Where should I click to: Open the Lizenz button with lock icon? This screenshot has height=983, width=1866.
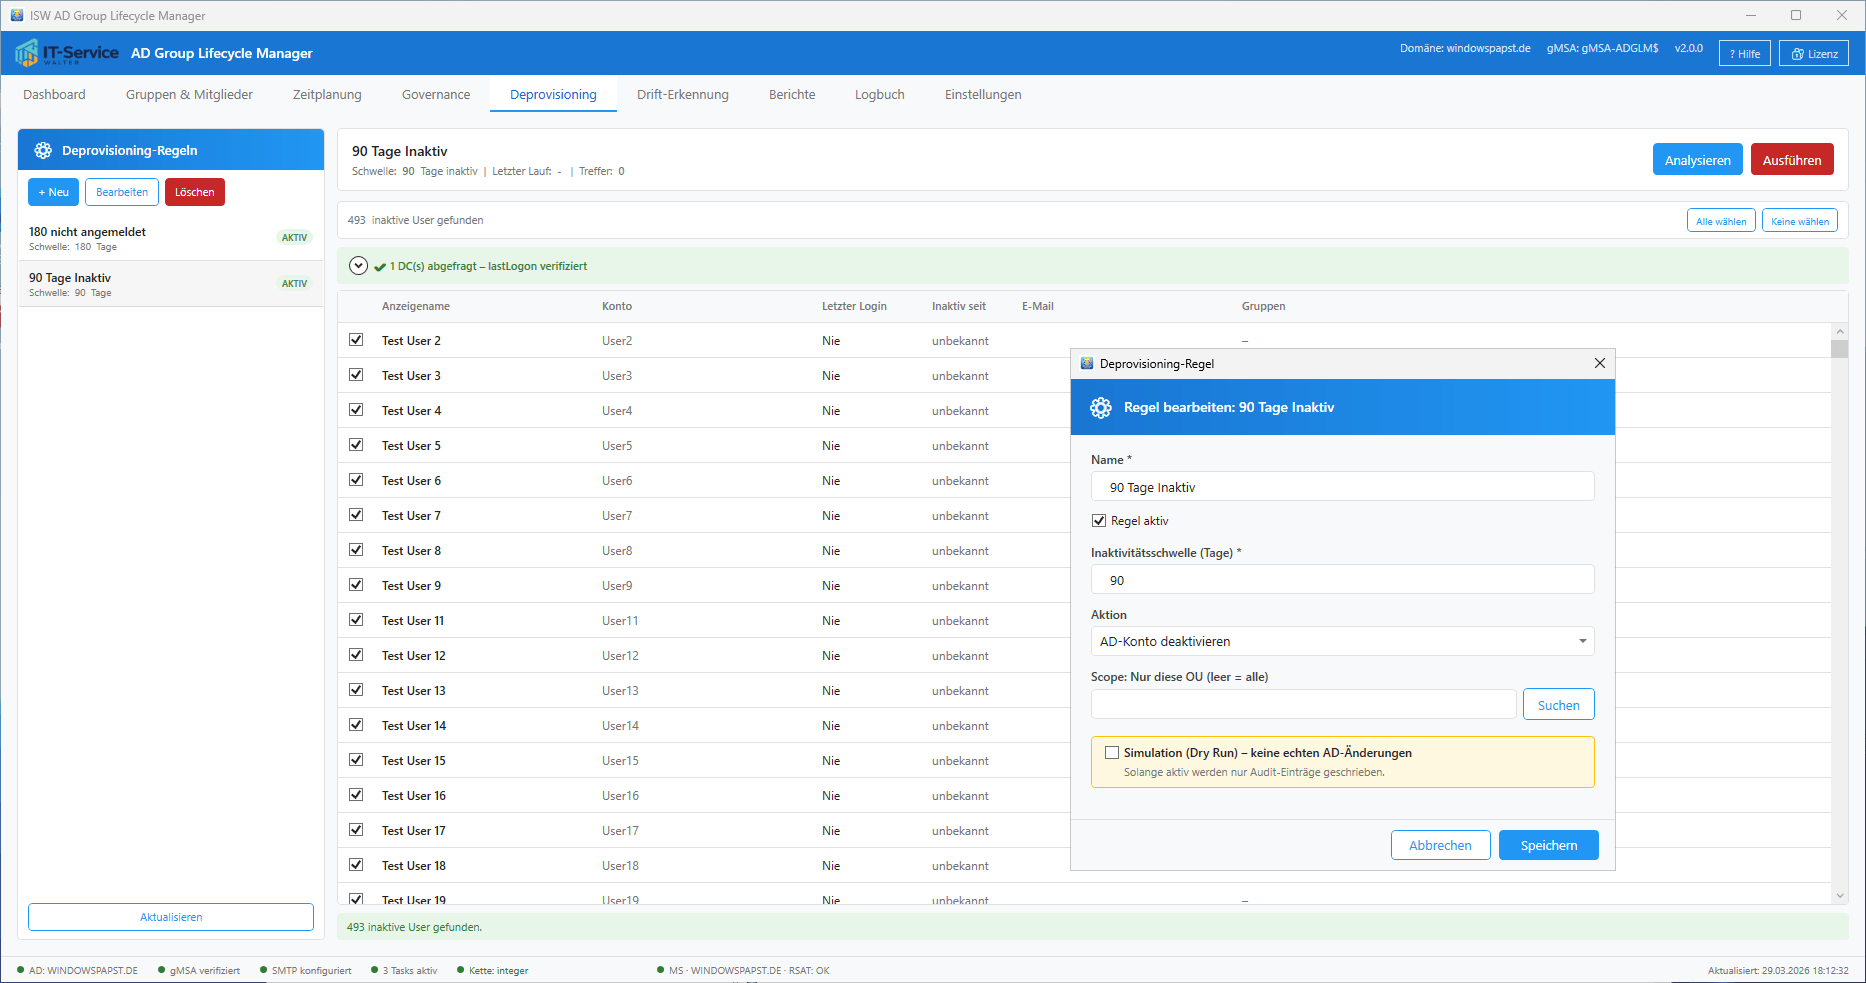pos(1813,54)
